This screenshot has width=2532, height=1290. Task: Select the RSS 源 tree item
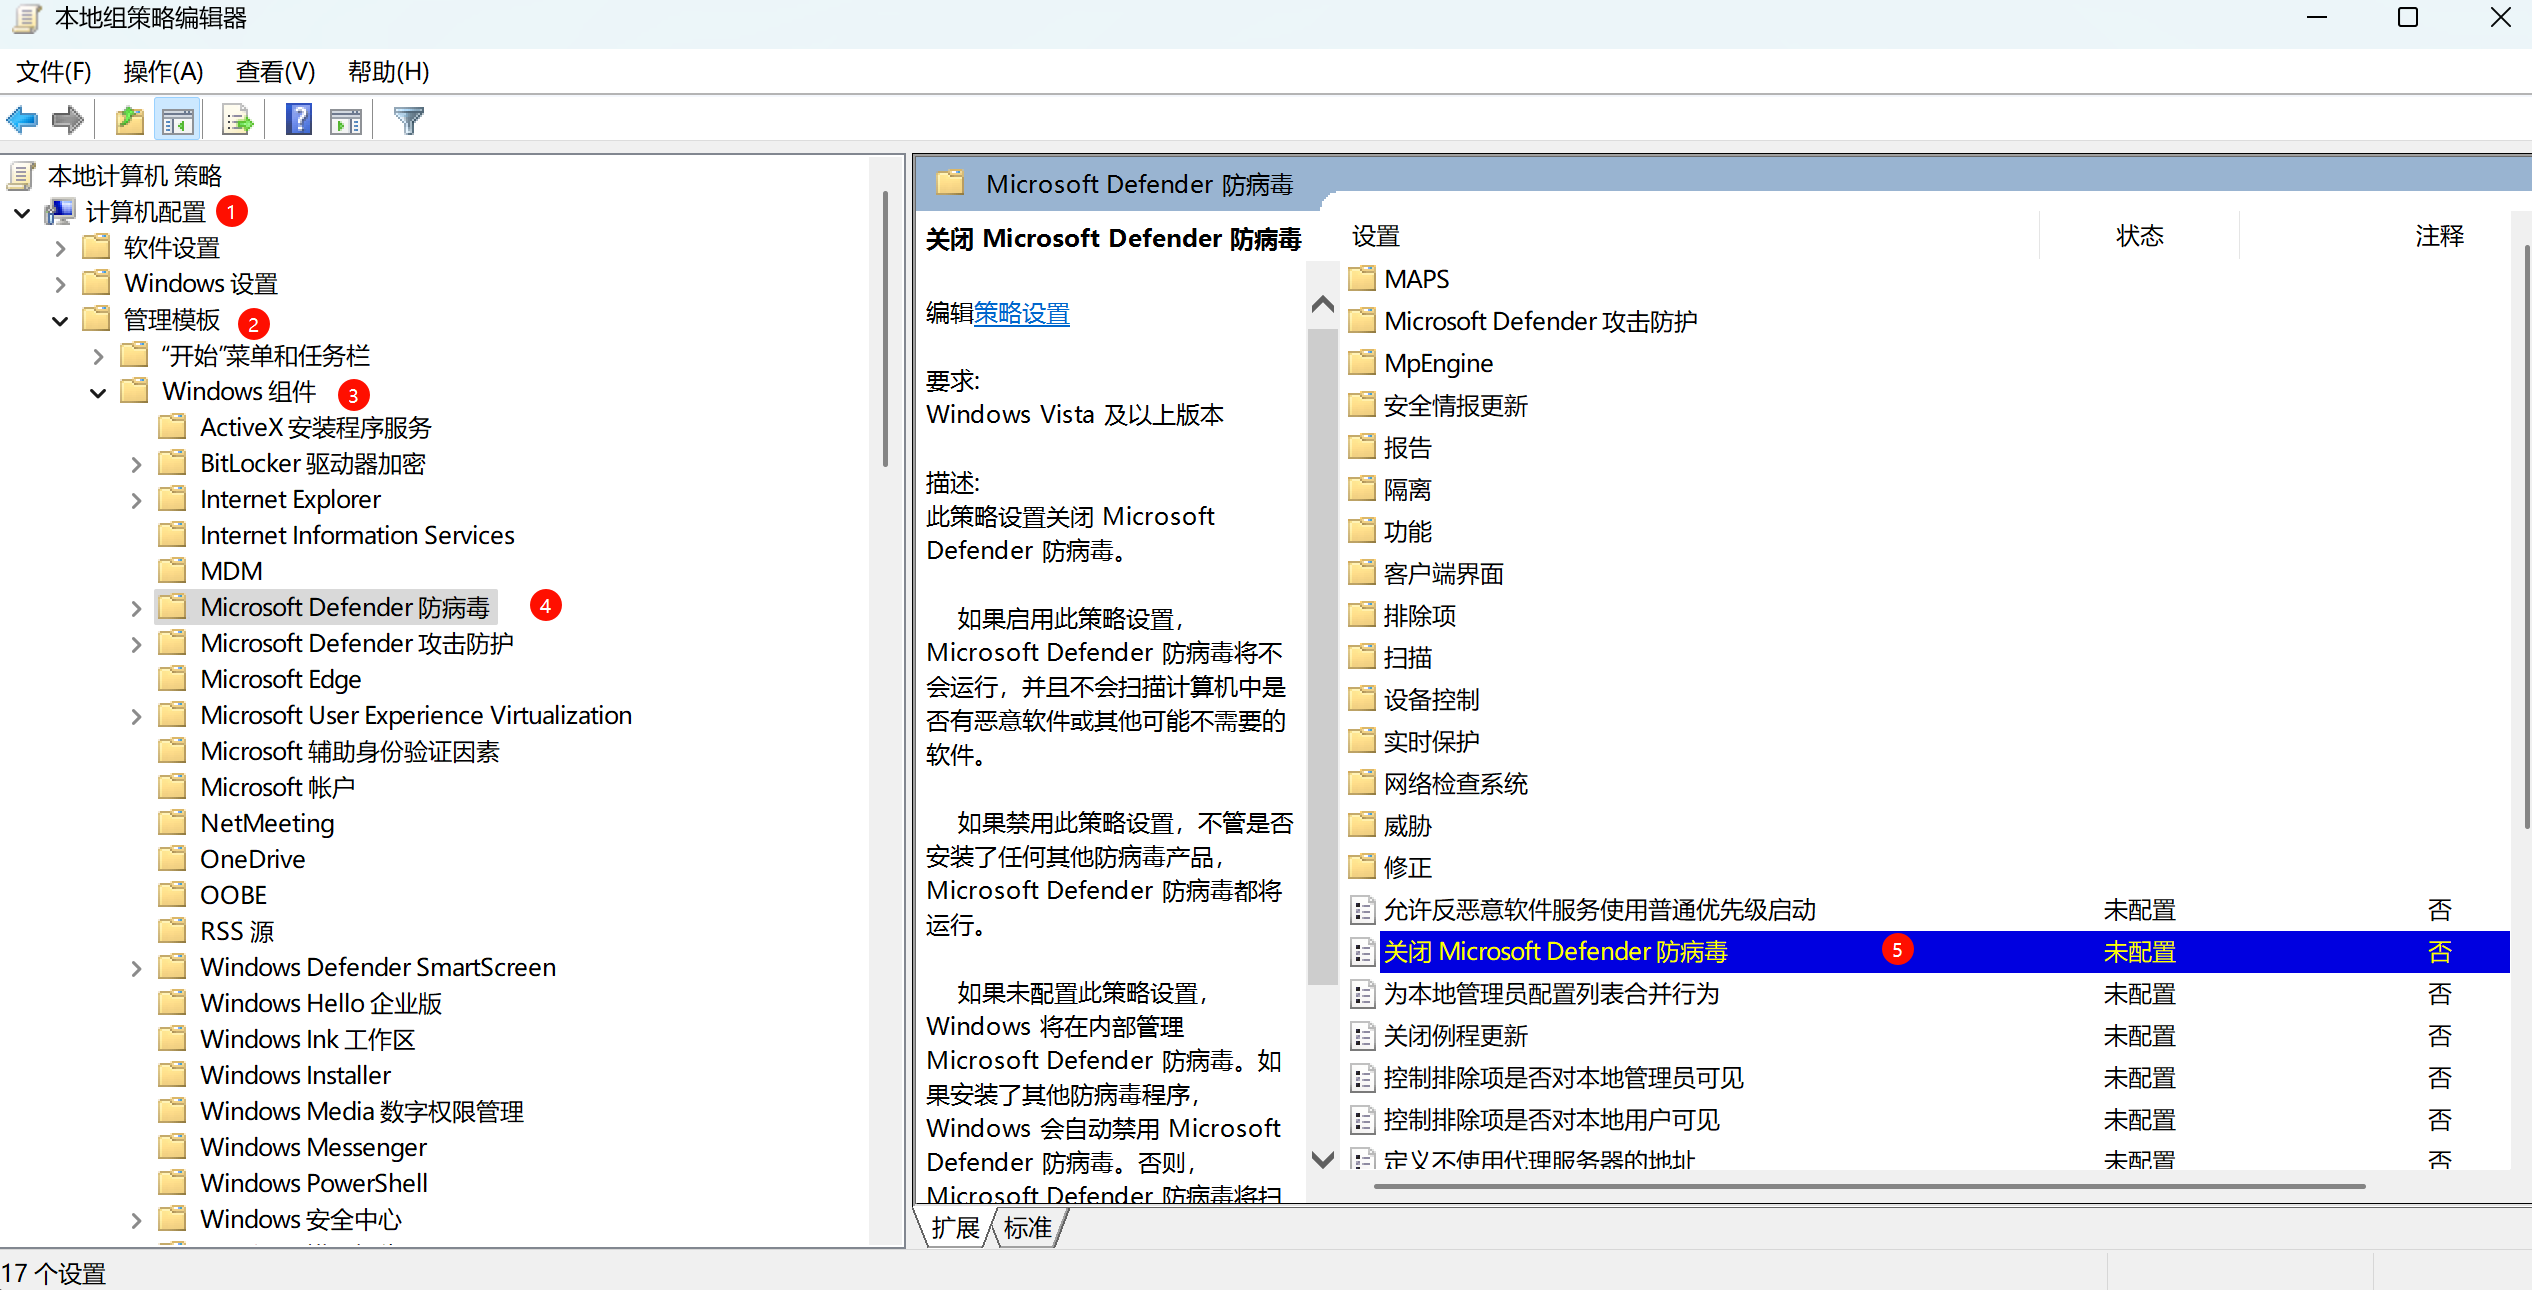[x=237, y=931]
